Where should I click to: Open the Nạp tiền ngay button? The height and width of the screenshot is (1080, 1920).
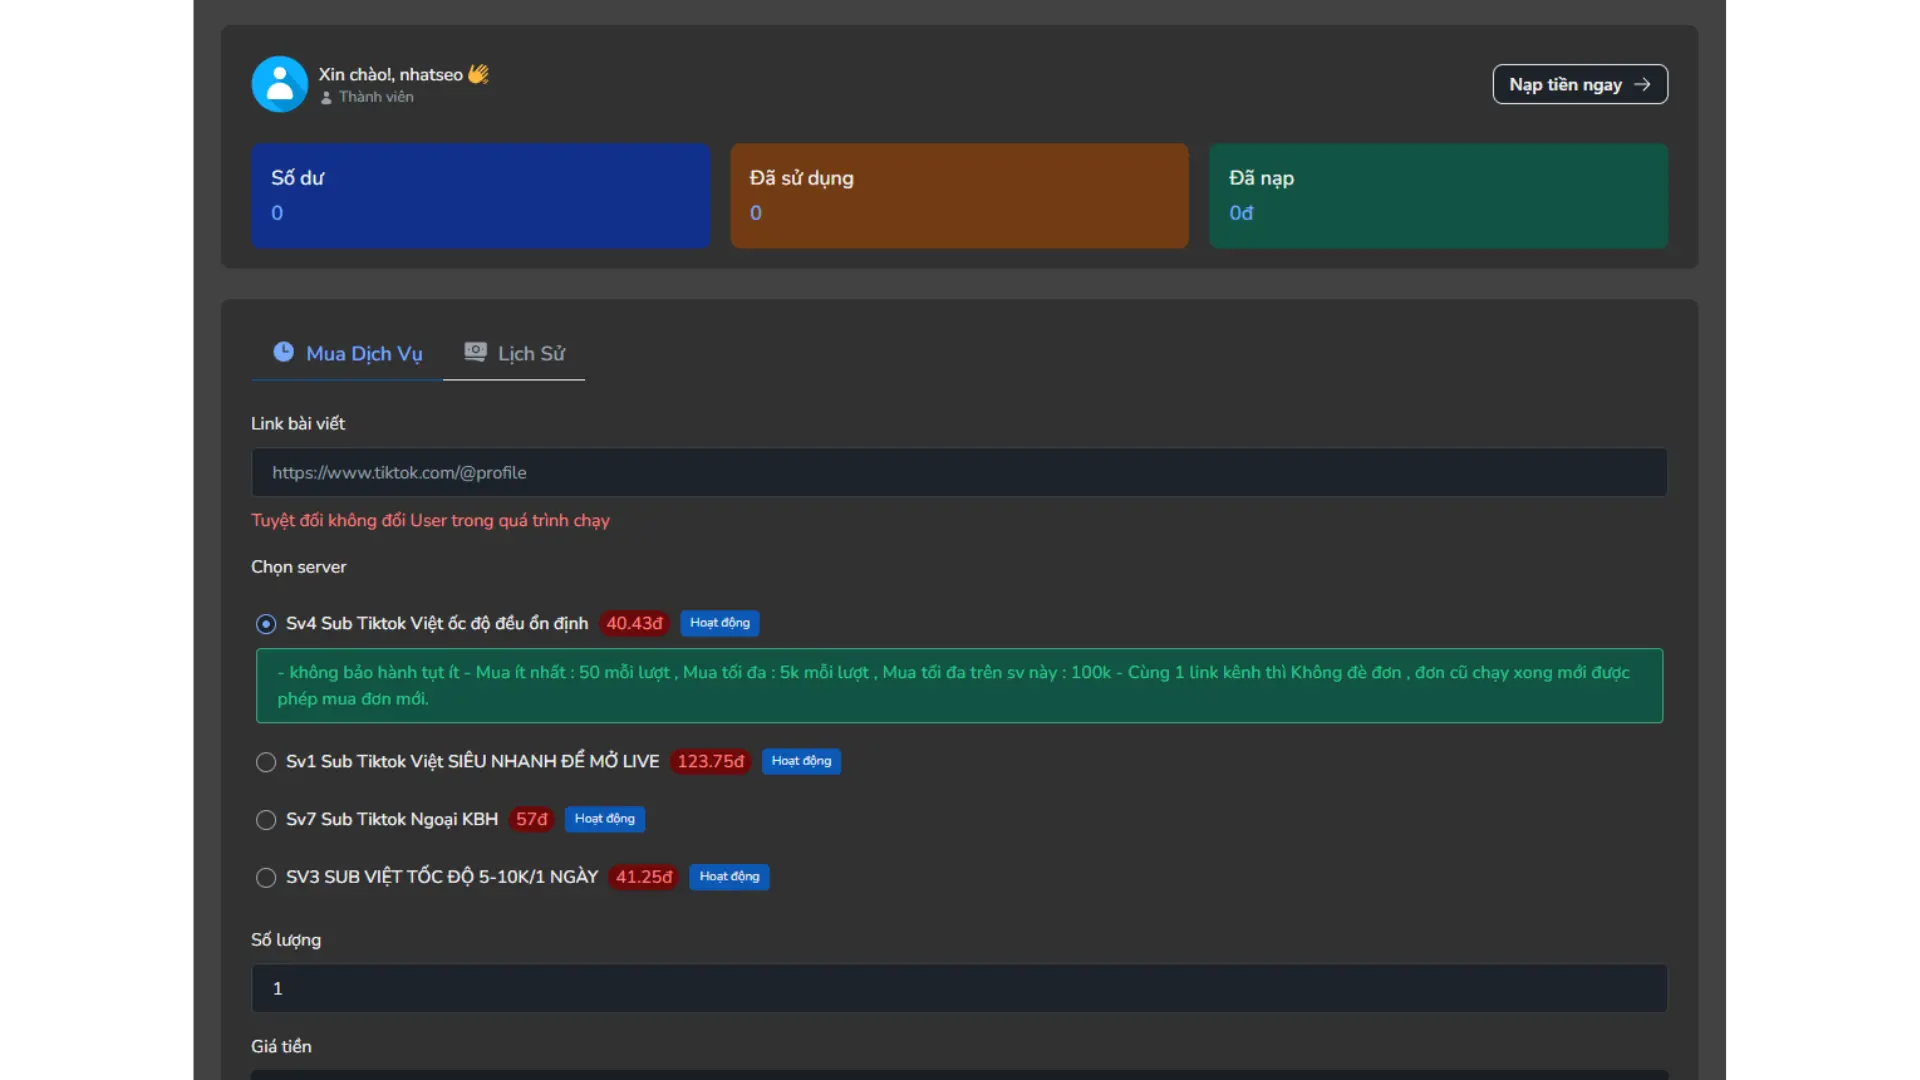(1580, 84)
